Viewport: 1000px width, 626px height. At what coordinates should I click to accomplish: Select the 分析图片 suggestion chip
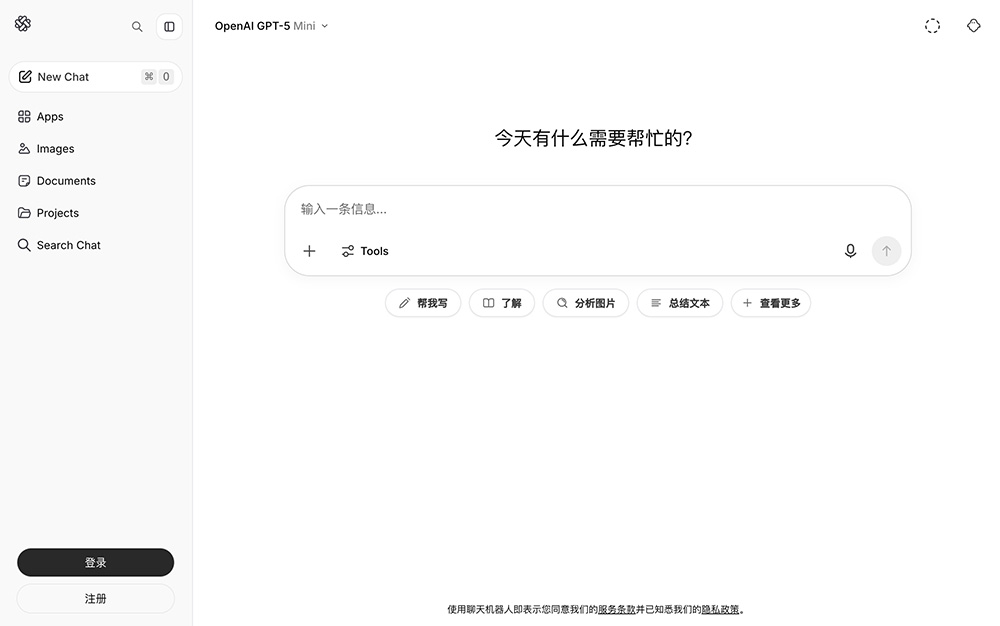pos(585,302)
